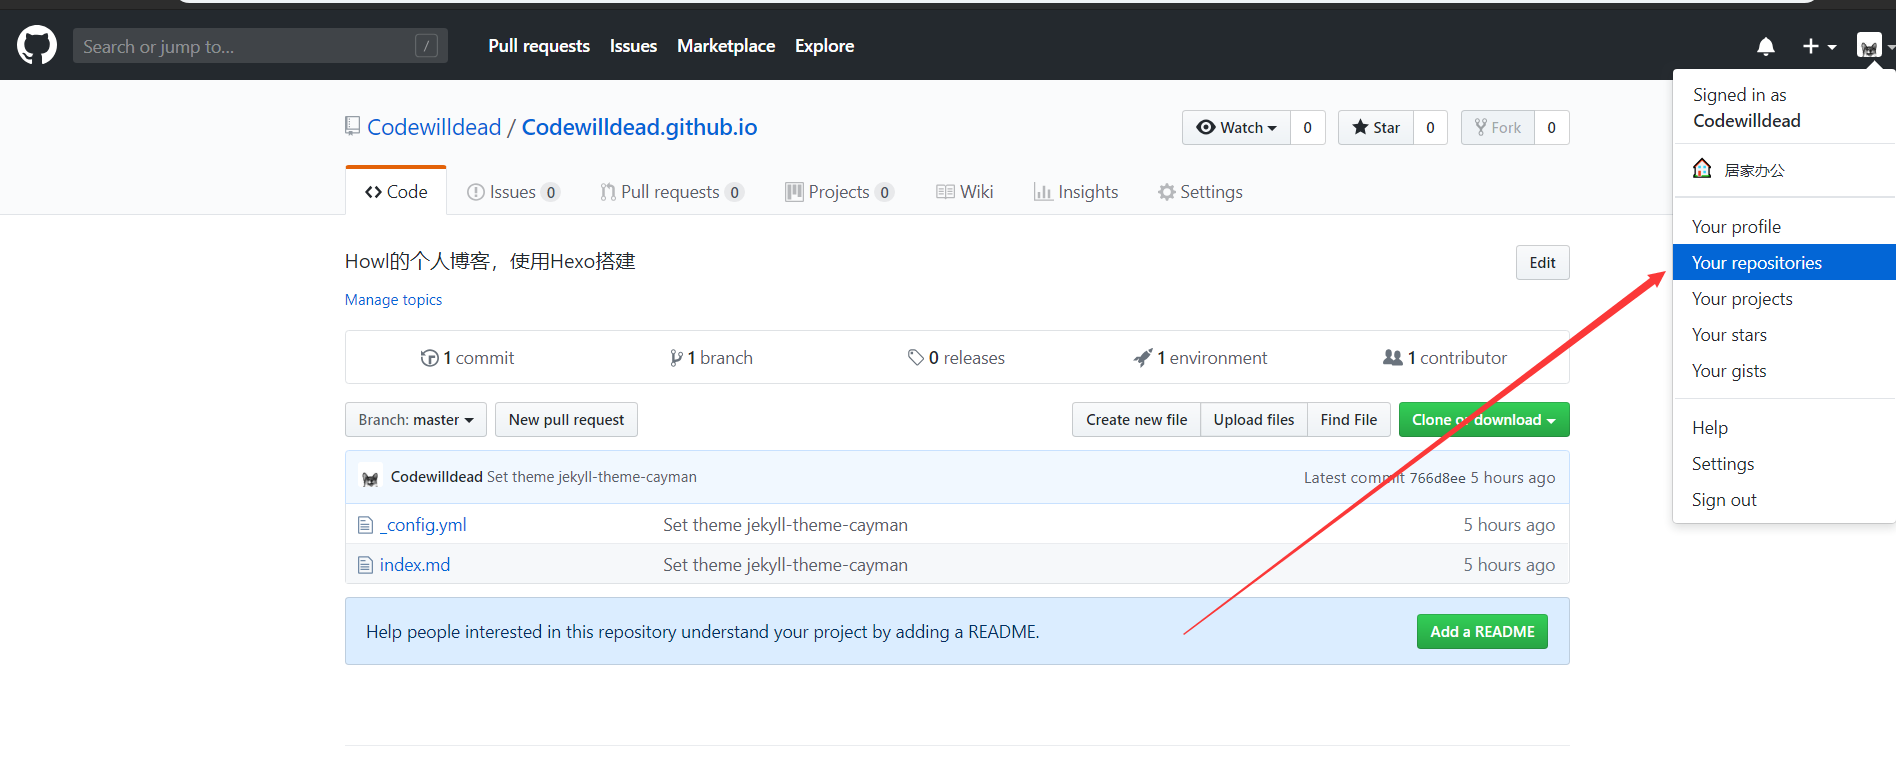Focus the Search or jump to field
This screenshot has height=759, width=1896.
tap(260, 46)
